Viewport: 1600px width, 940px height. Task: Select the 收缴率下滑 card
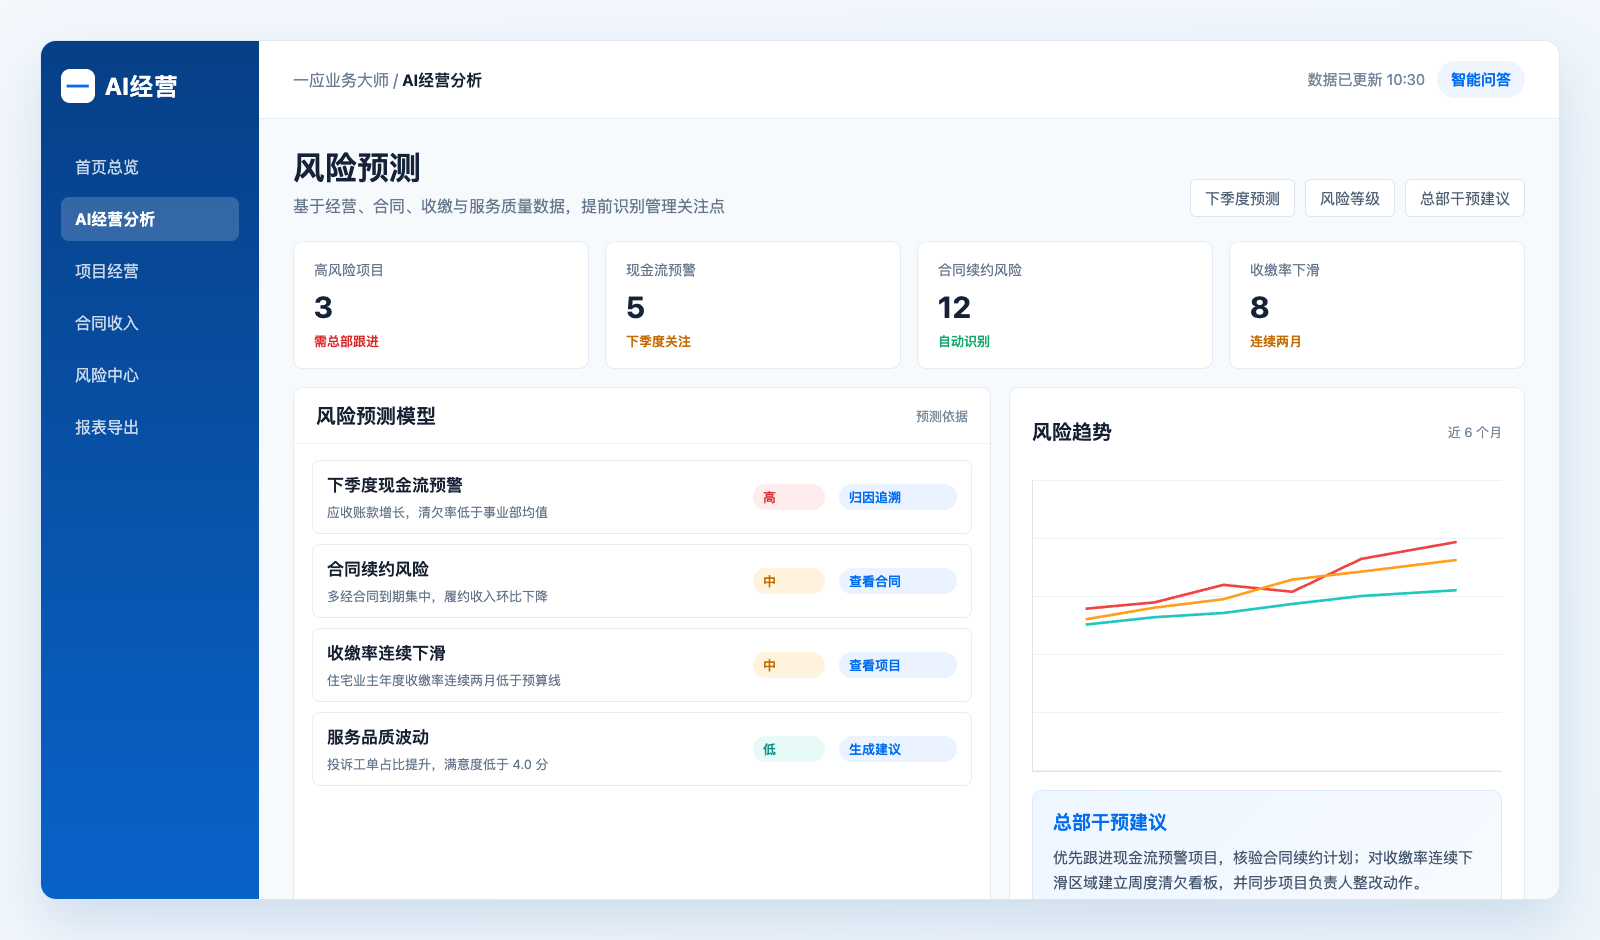coord(1377,305)
